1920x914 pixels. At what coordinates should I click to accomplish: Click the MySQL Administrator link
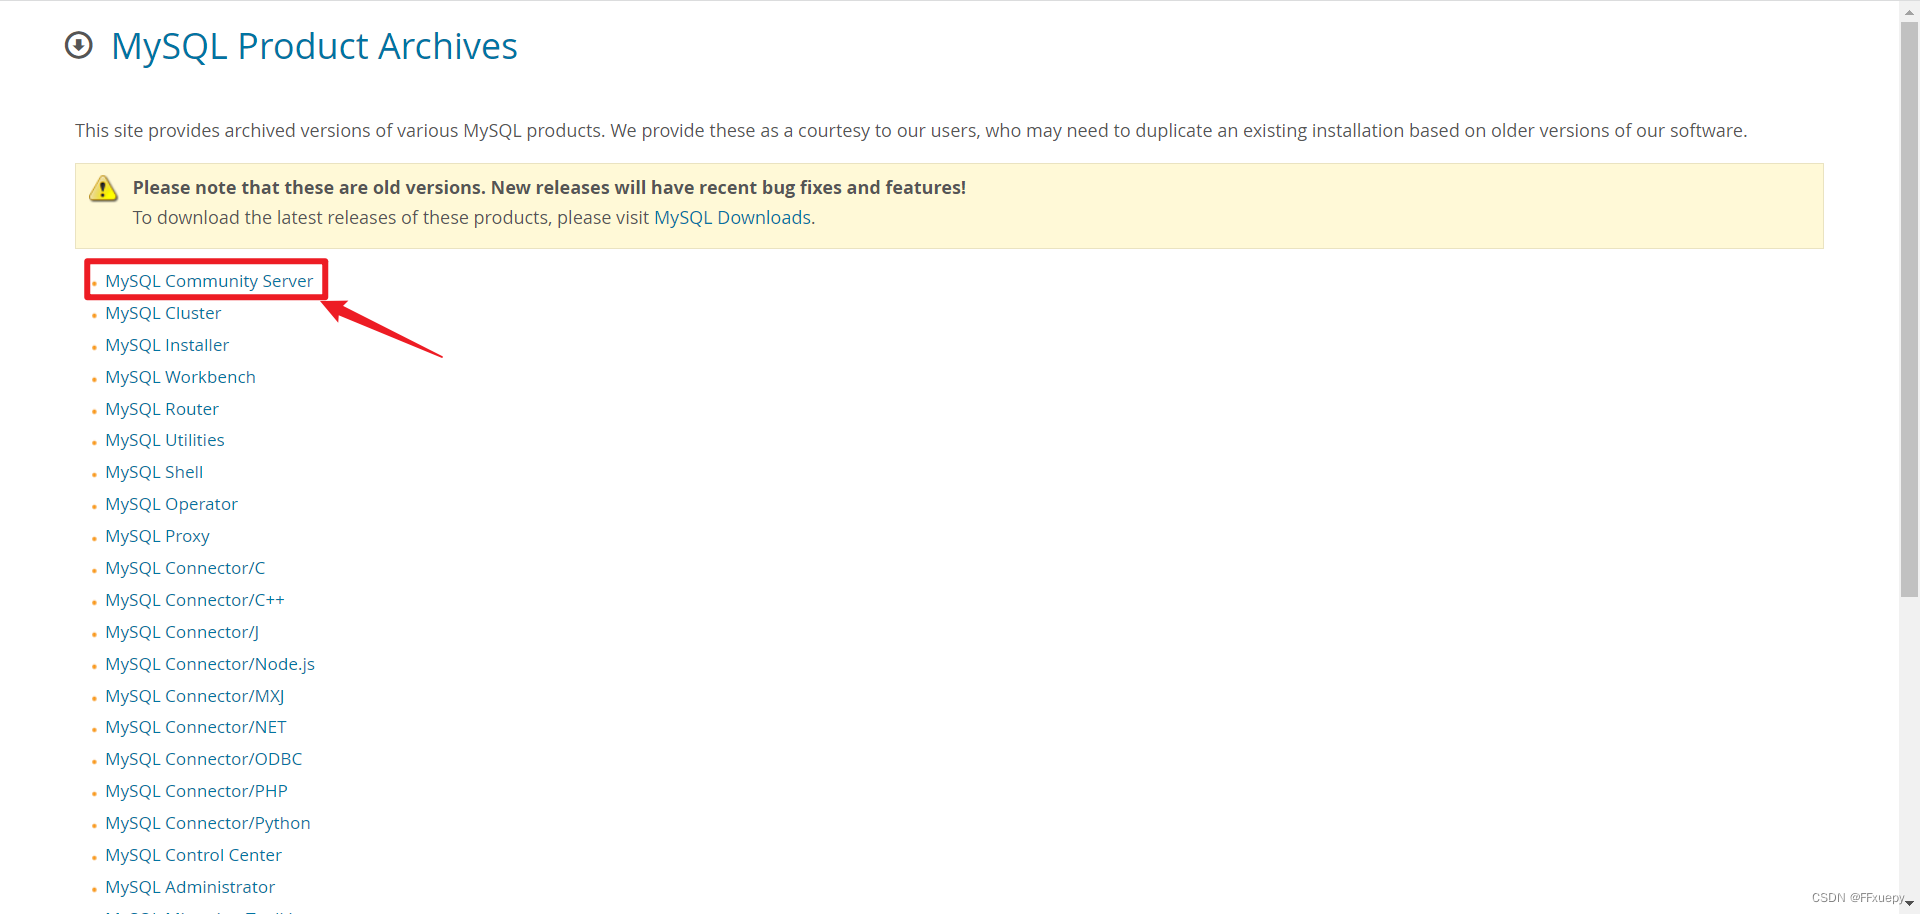[x=190, y=887]
